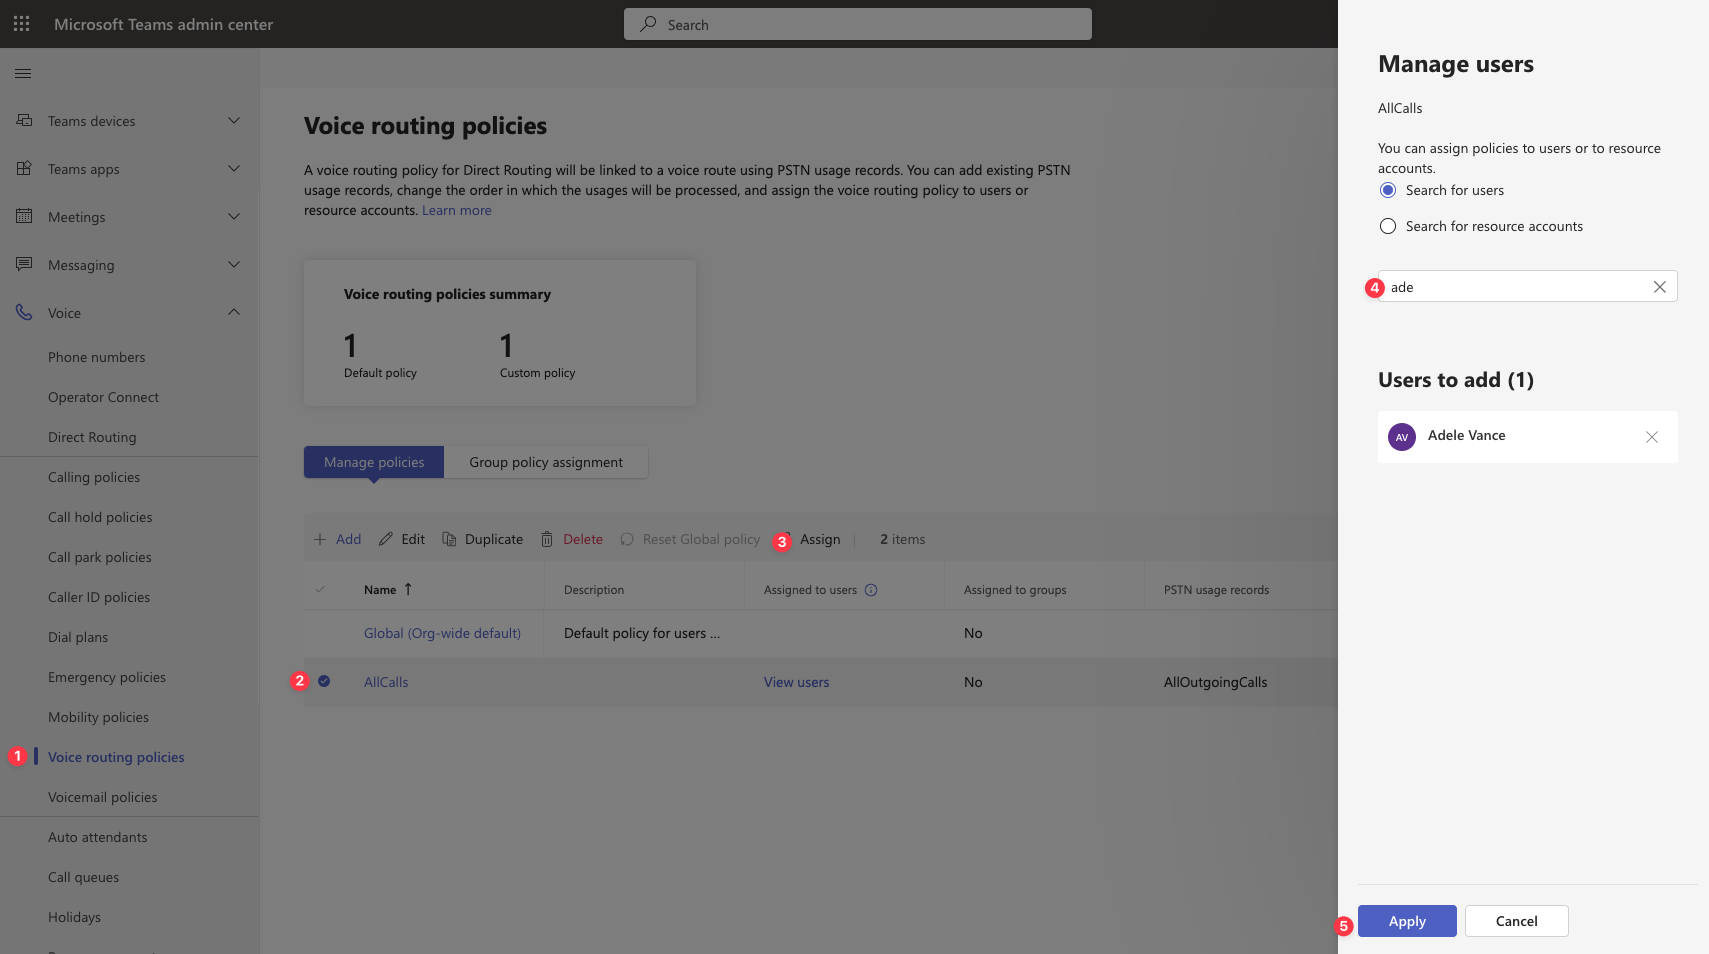1709x954 pixels.
Task: Click the PSTN usage records column header
Action: pos(1216,590)
